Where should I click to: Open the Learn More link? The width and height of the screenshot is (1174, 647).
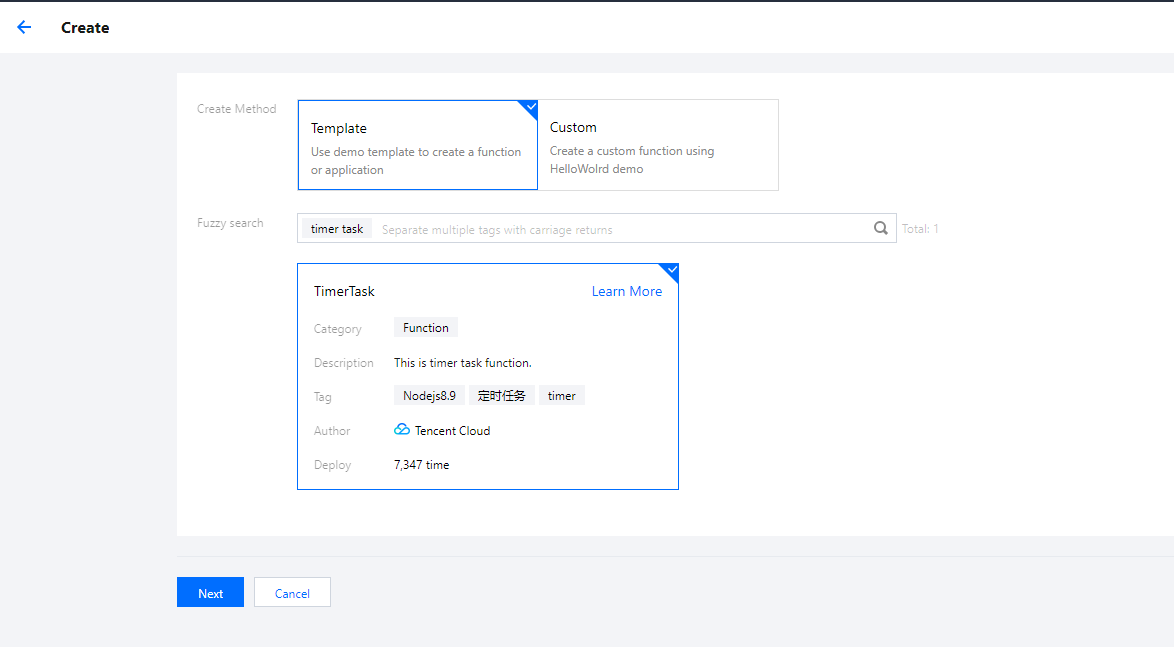pos(626,291)
